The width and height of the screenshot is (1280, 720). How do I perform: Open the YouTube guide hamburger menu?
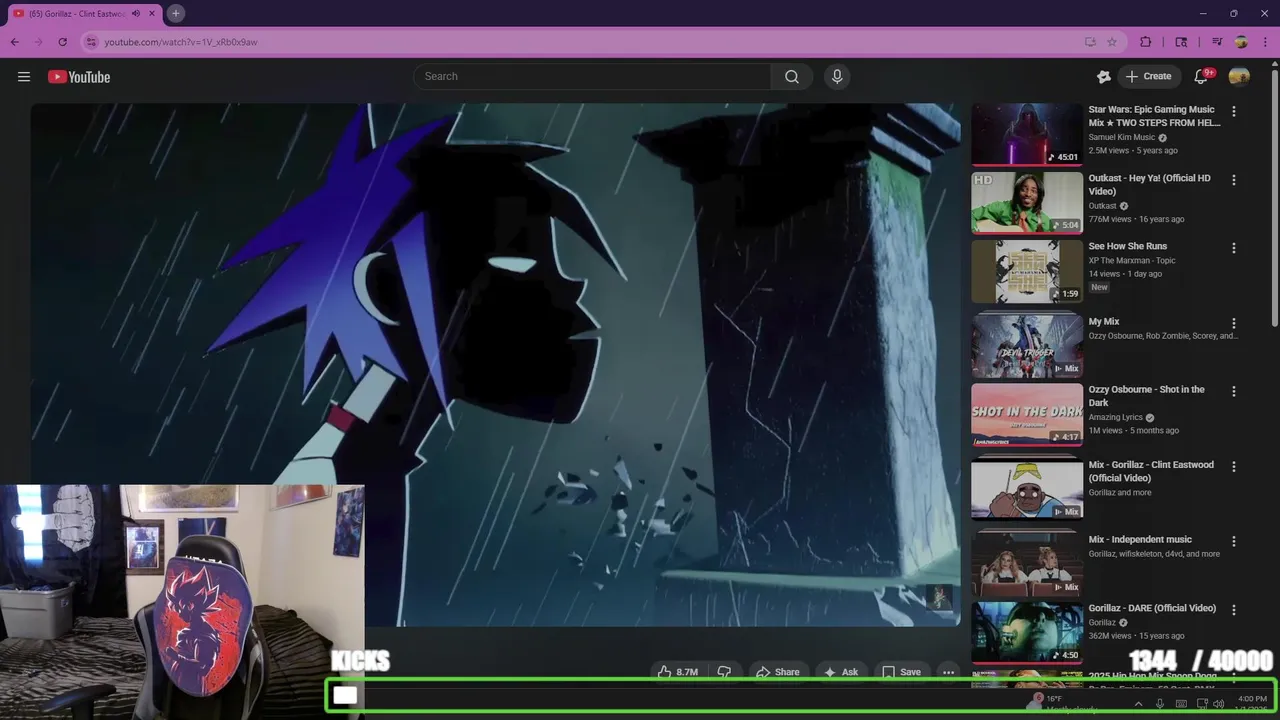coord(24,77)
